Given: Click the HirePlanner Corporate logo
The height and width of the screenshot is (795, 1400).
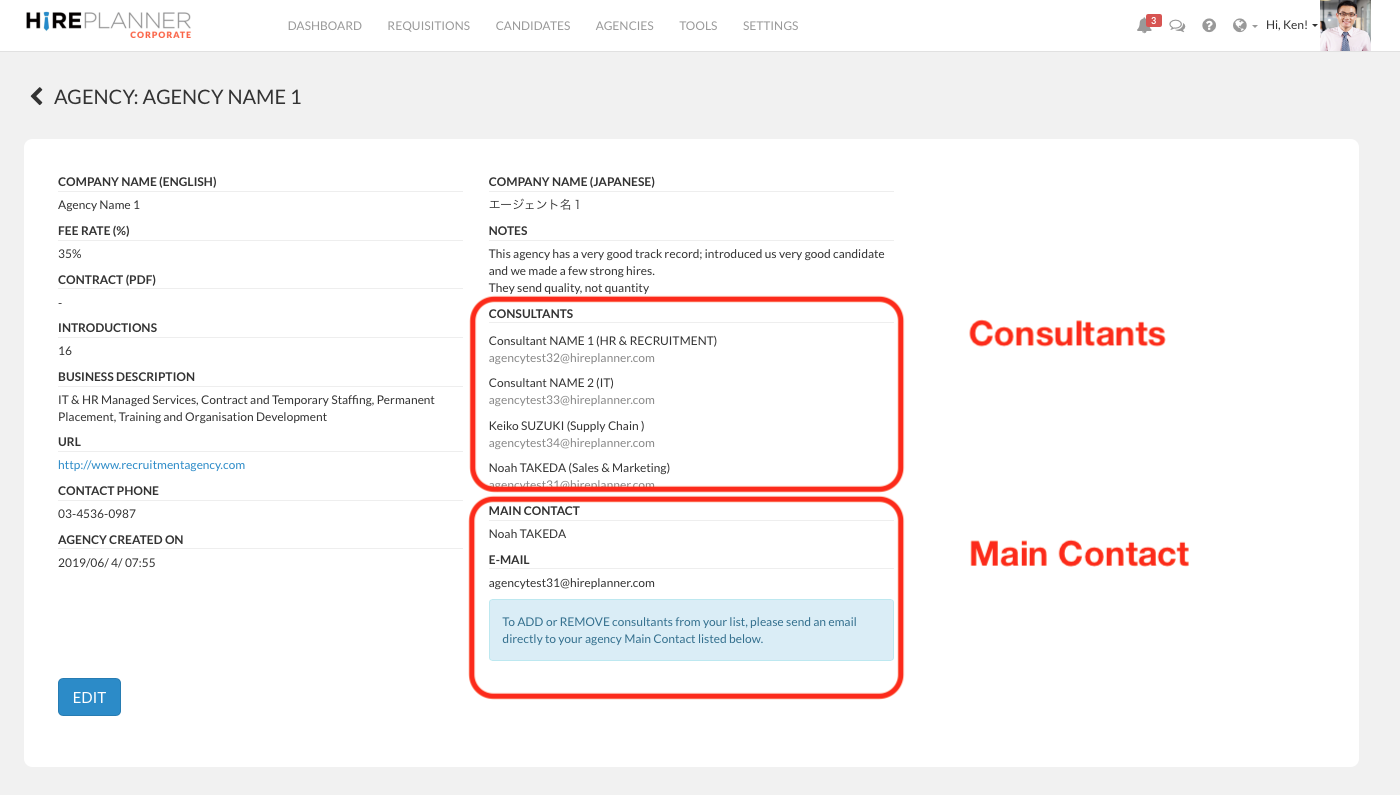Looking at the screenshot, I should pyautogui.click(x=108, y=25).
